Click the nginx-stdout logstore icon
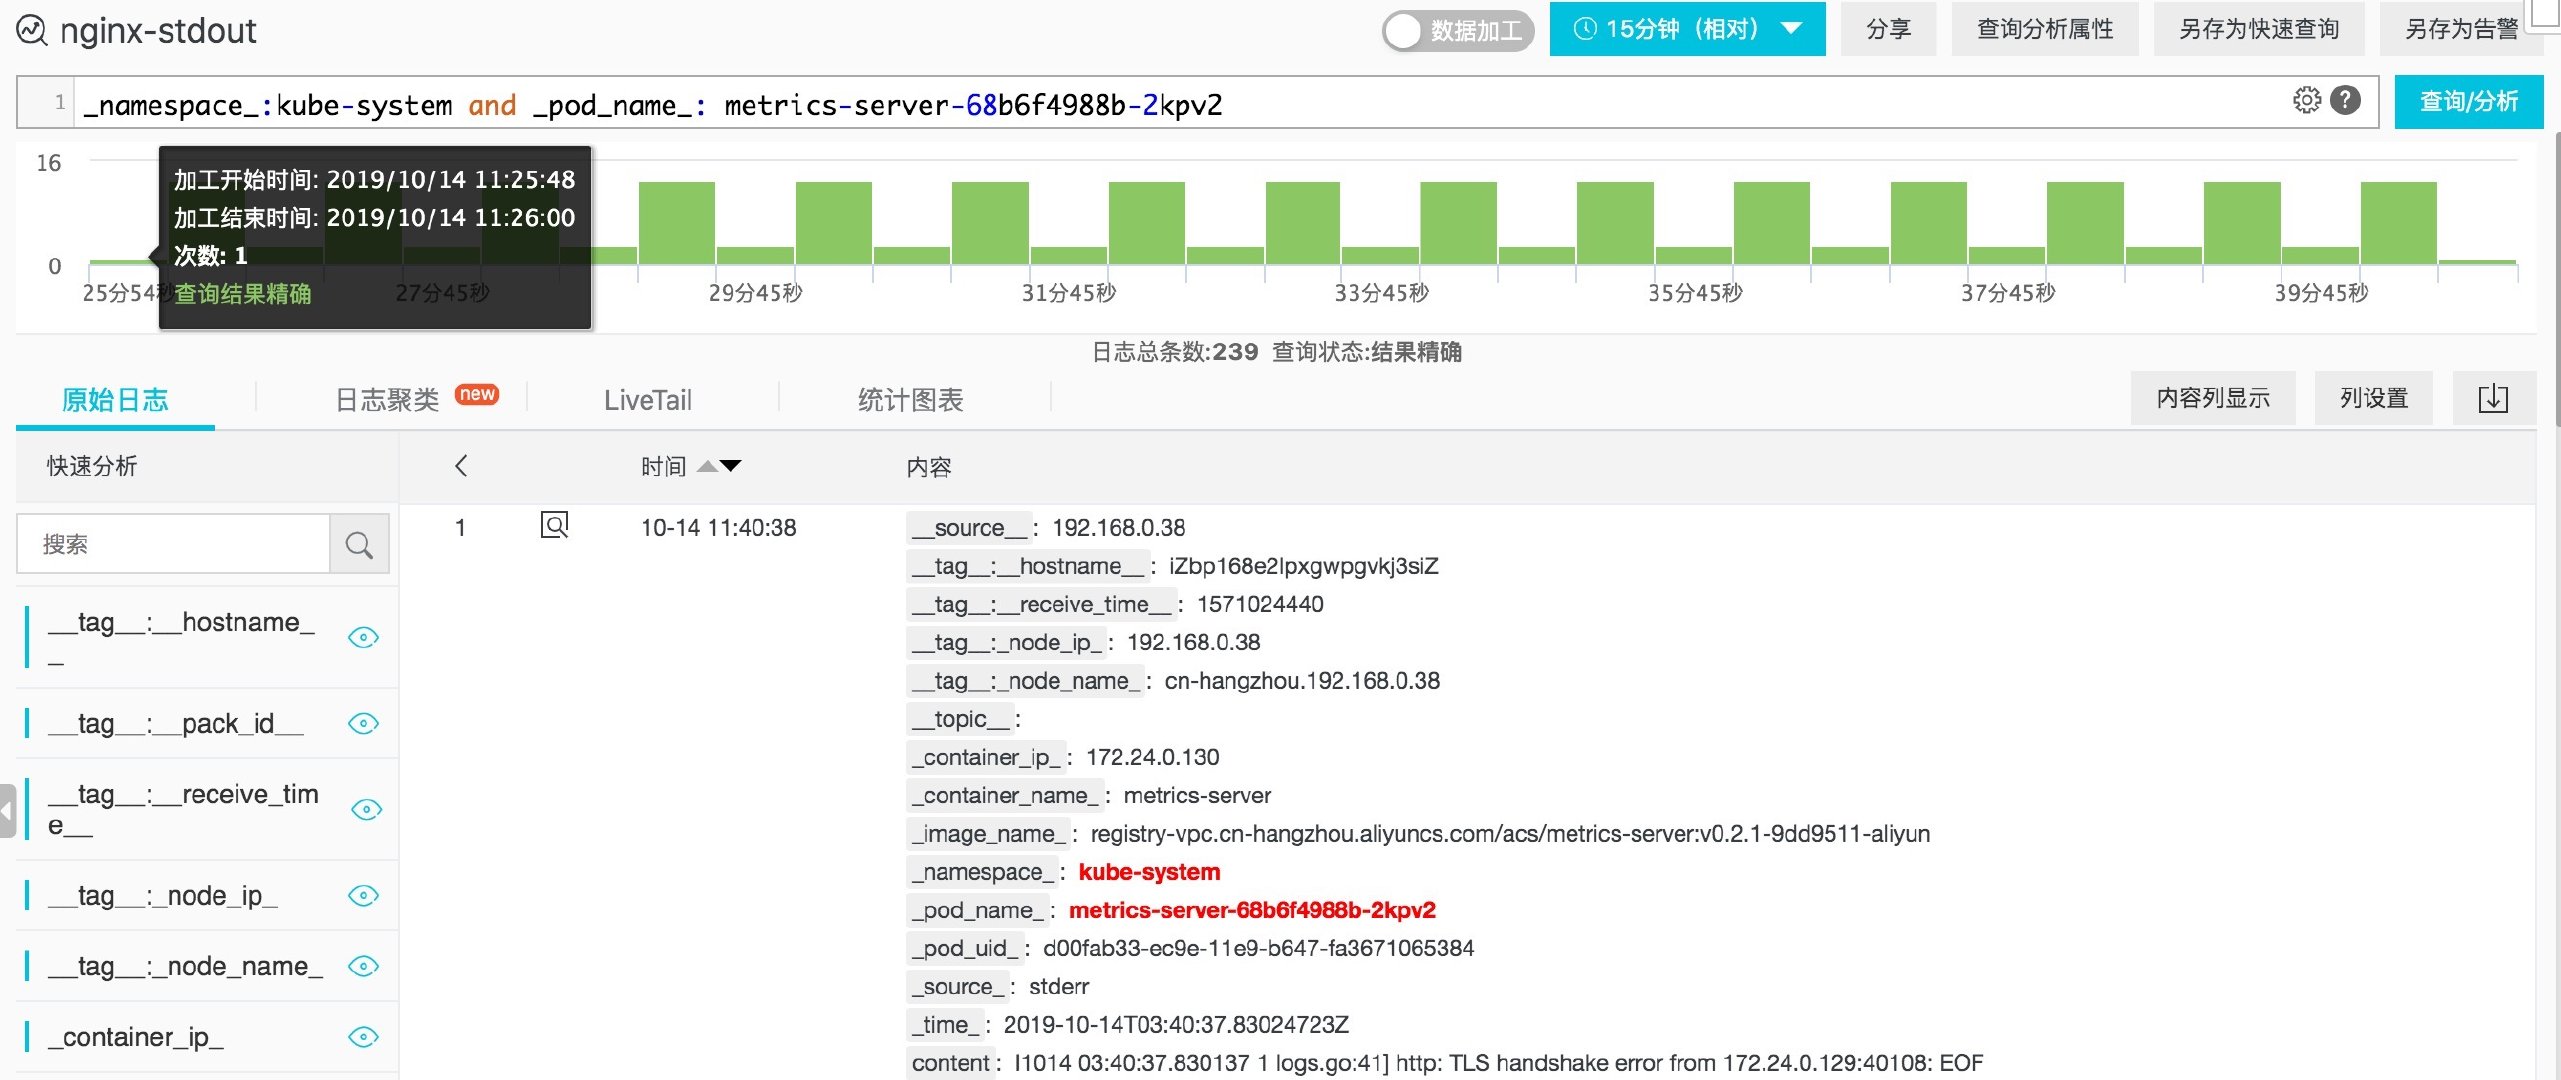 tap(32, 31)
